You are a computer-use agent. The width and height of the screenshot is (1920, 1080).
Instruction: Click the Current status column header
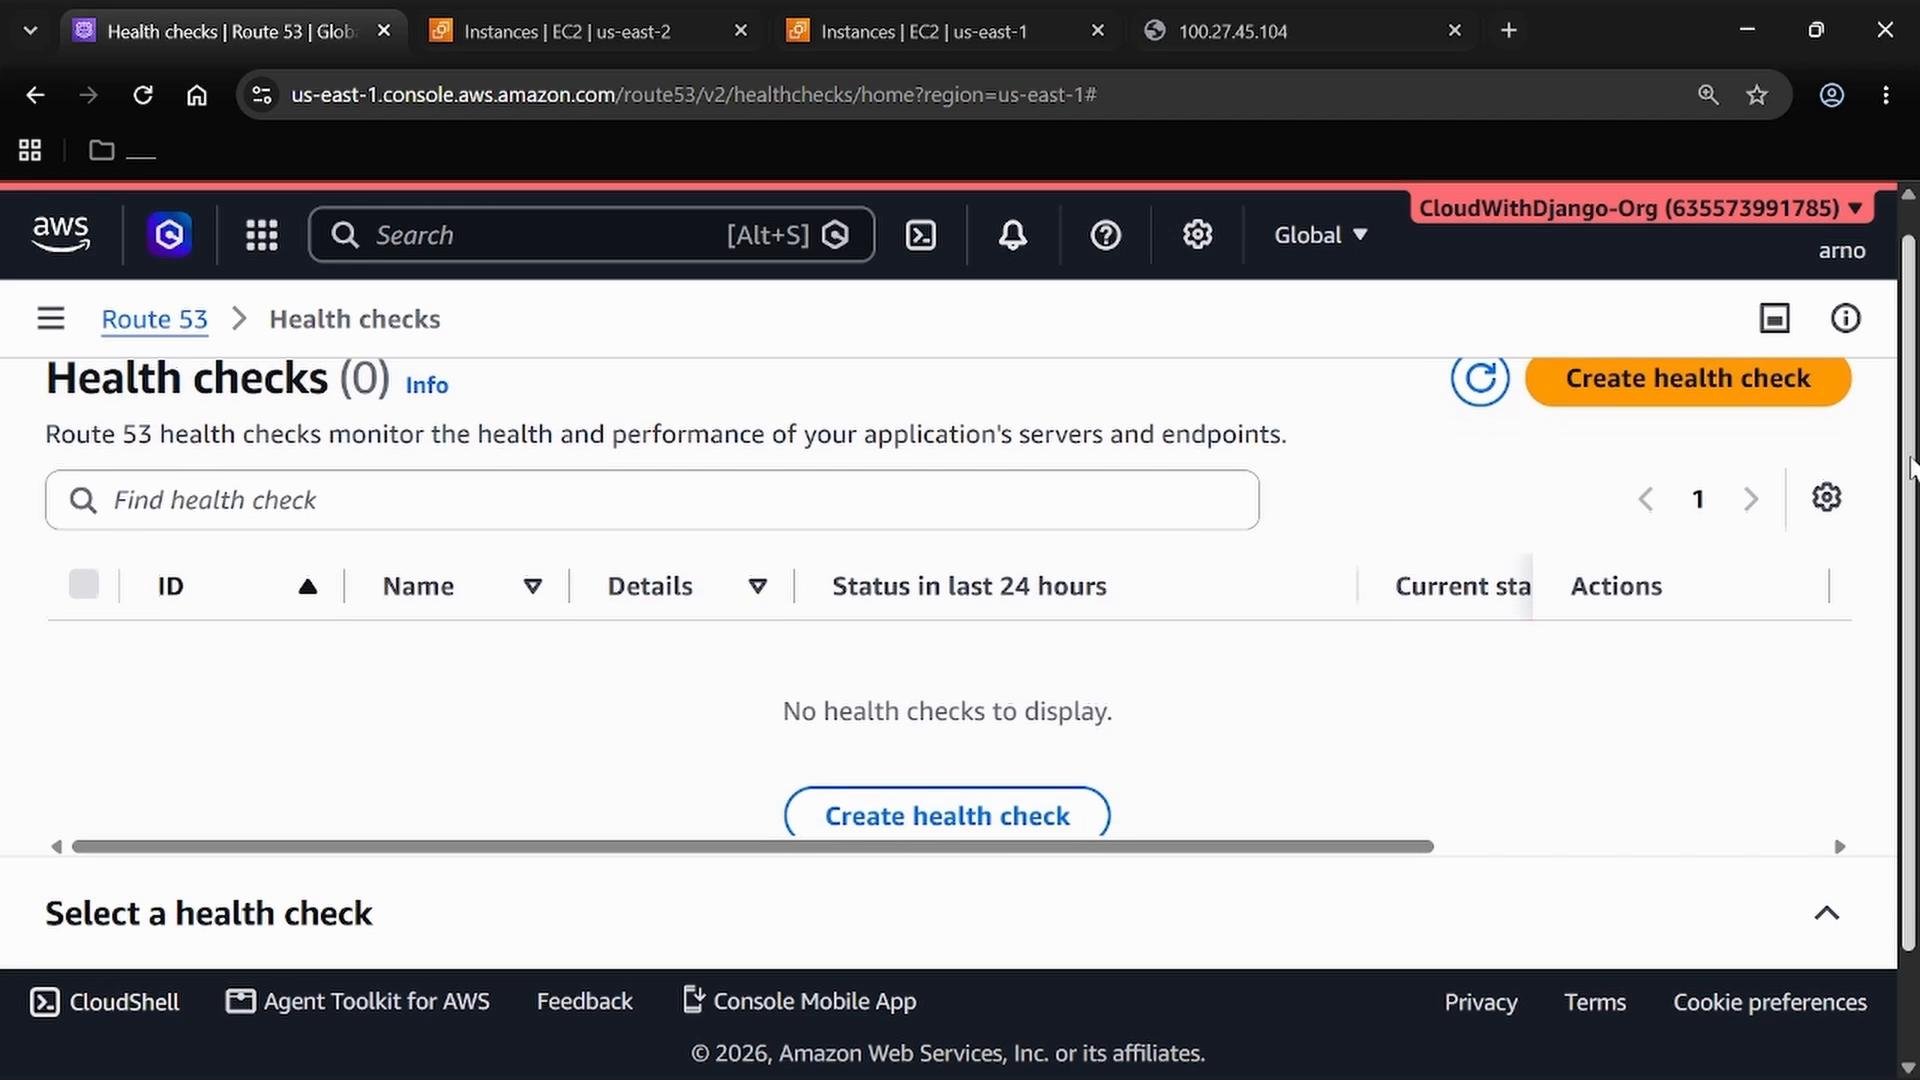click(1463, 586)
